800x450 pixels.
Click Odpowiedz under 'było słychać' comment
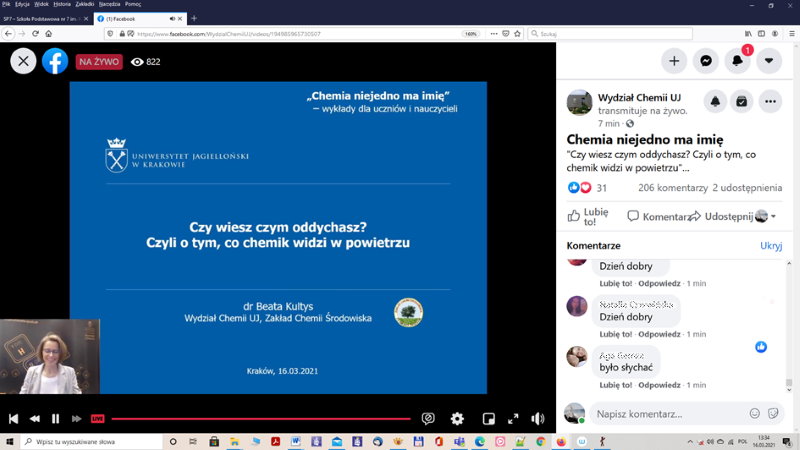[659, 385]
